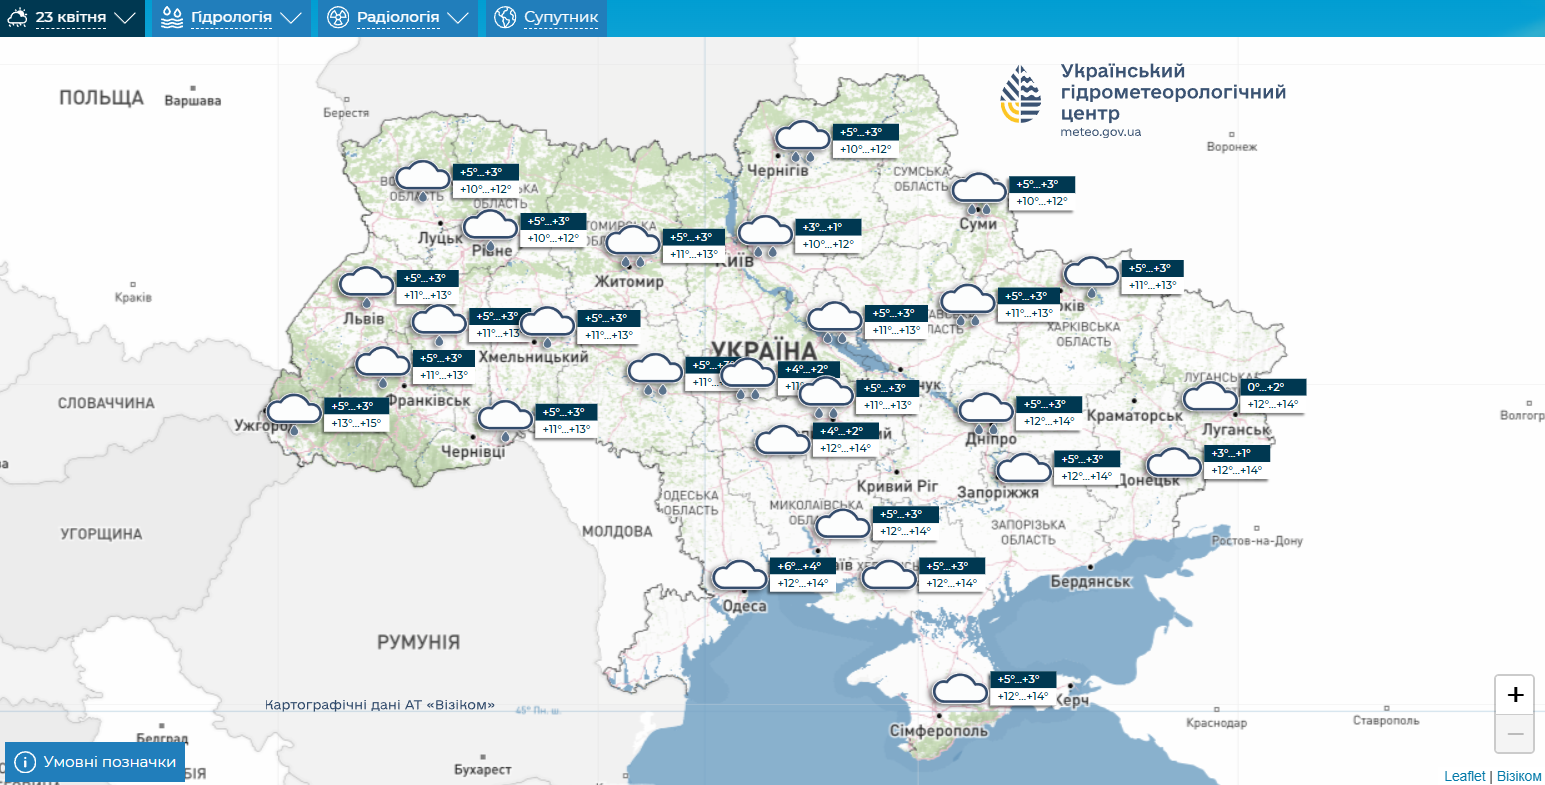Click the weather symbol above Донецьк
The height and width of the screenshot is (785, 1545).
click(1174, 464)
